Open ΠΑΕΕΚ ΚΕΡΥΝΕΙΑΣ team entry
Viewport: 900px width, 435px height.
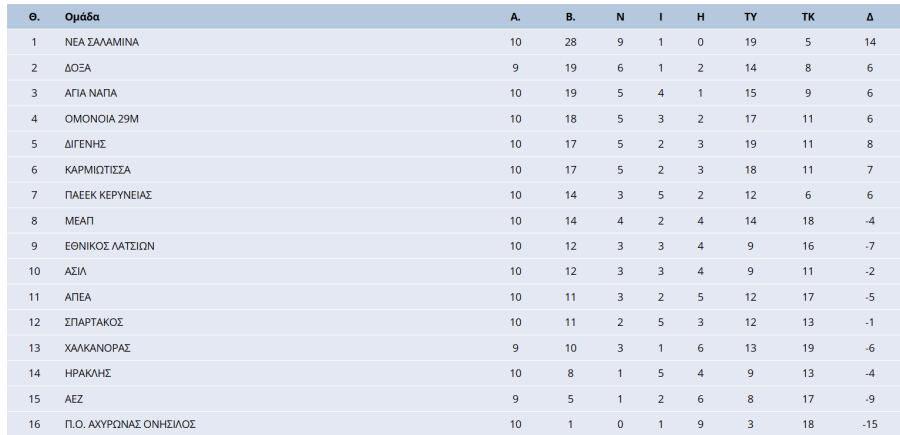point(108,195)
